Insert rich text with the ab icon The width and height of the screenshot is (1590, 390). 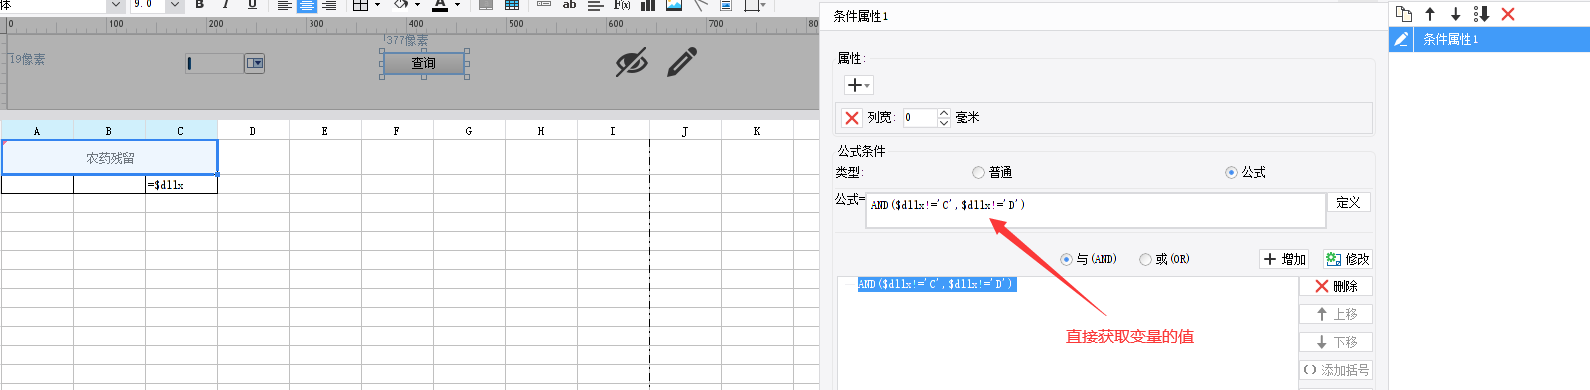(x=570, y=5)
